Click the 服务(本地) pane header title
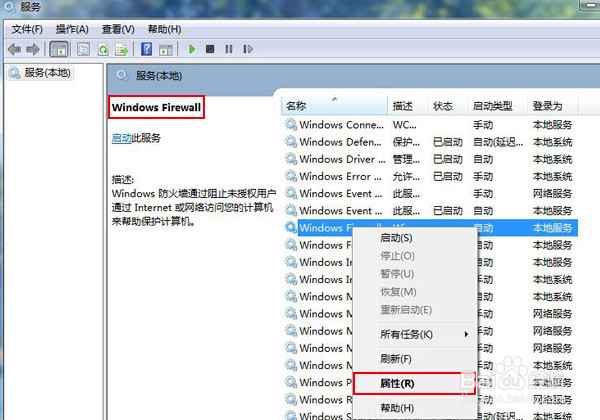The image size is (600, 420). (159, 76)
